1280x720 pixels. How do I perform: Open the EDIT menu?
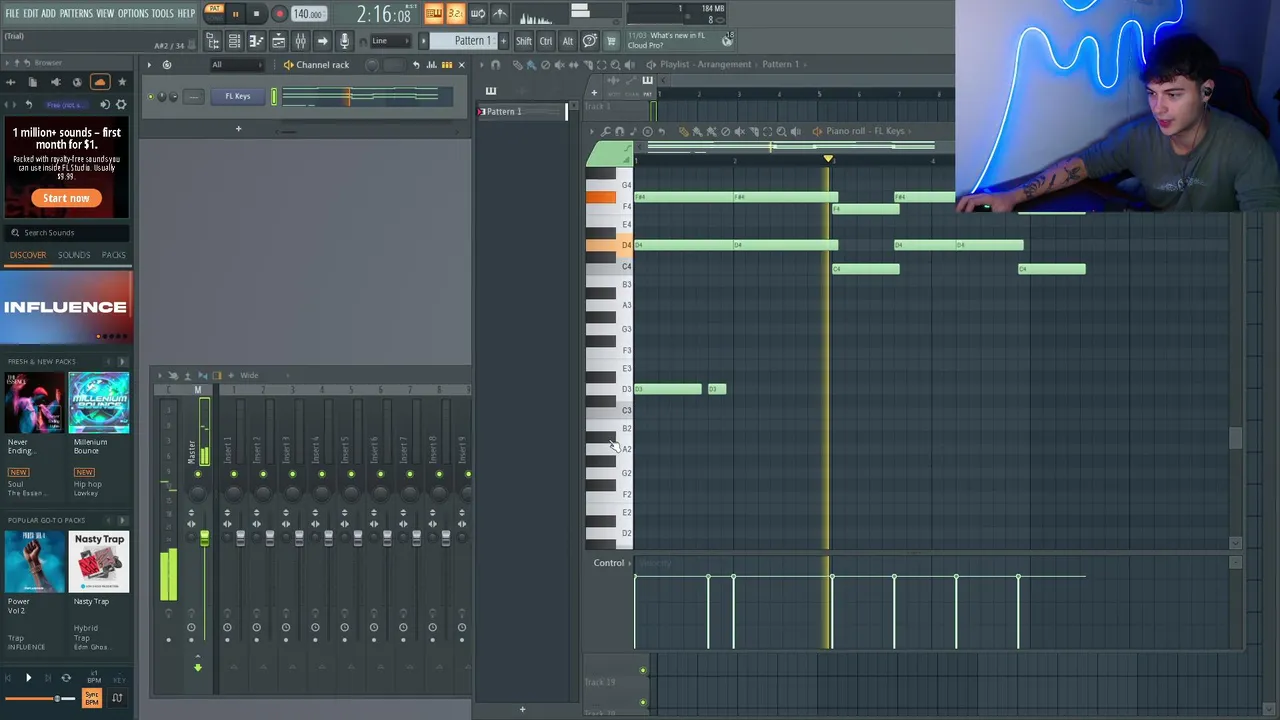31,13
